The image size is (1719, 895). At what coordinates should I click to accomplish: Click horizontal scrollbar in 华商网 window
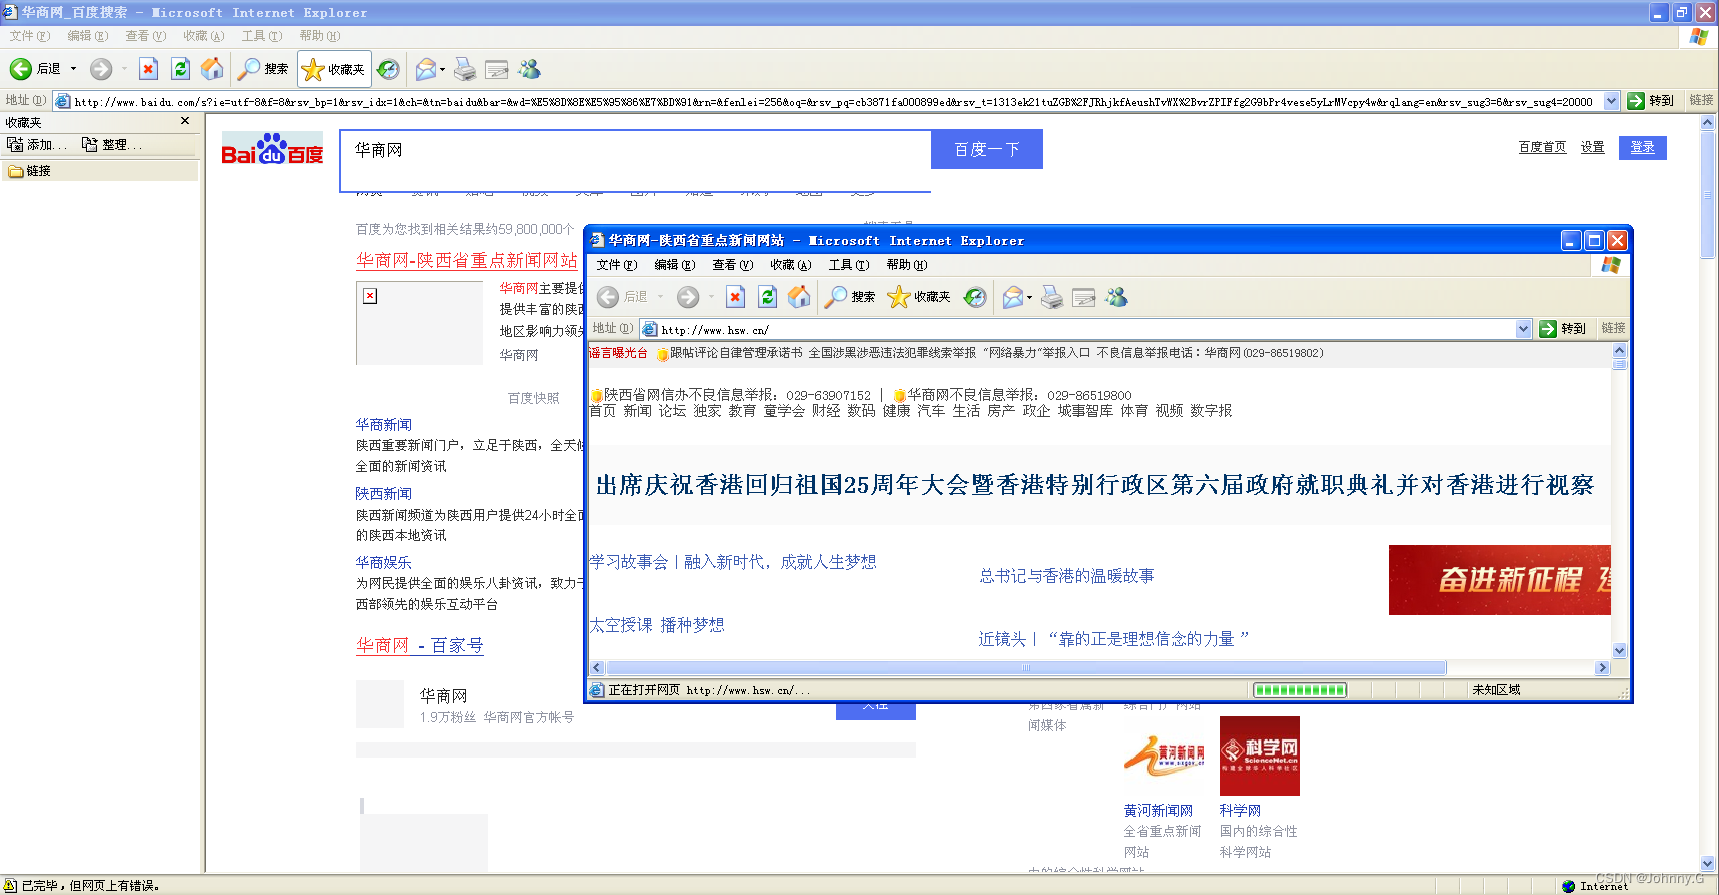(1026, 668)
